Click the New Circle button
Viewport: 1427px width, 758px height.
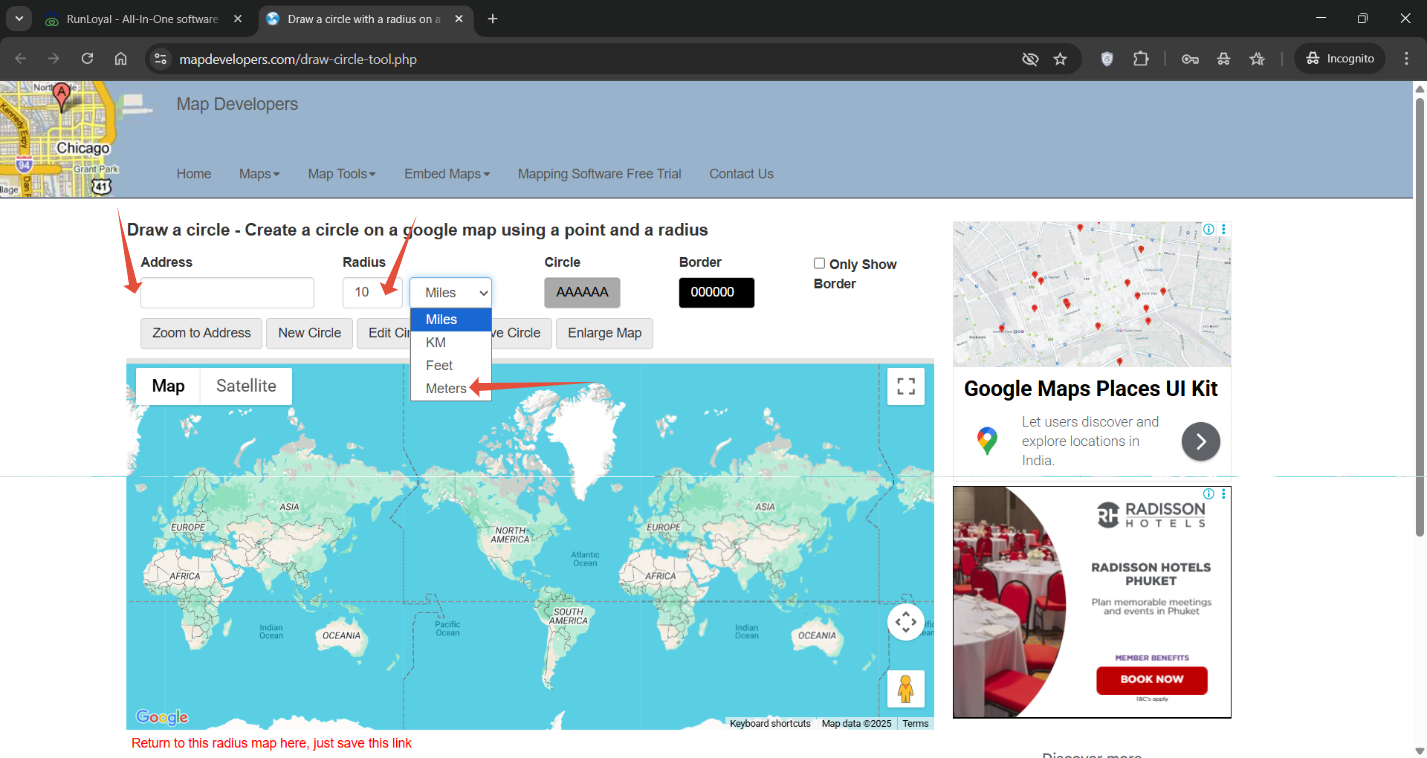pos(309,333)
